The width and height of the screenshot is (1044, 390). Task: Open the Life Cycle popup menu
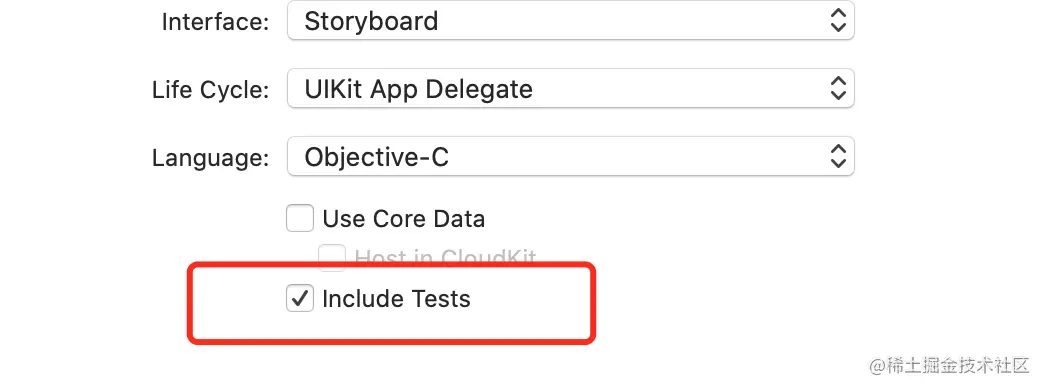(571, 89)
